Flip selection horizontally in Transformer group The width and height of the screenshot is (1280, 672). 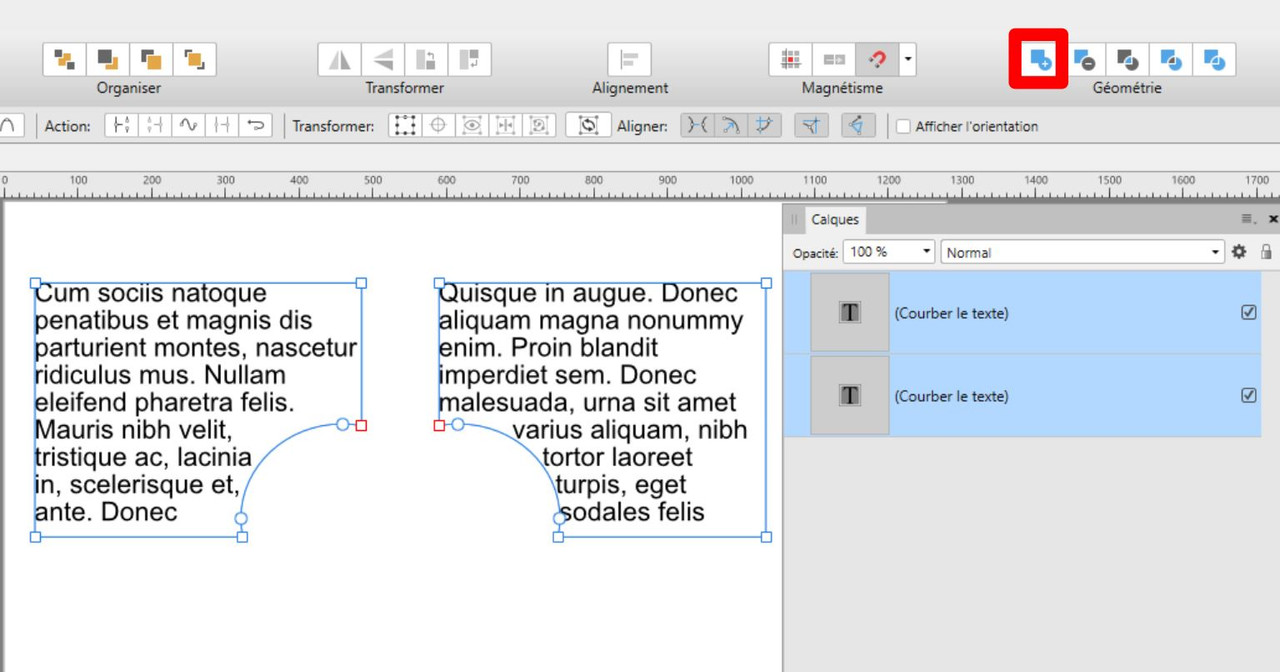(340, 60)
